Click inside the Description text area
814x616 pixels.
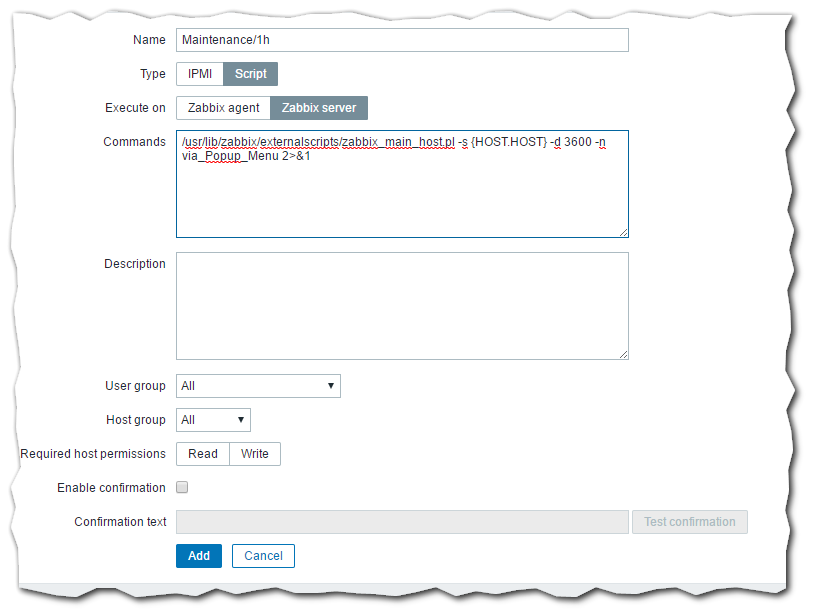coord(402,305)
